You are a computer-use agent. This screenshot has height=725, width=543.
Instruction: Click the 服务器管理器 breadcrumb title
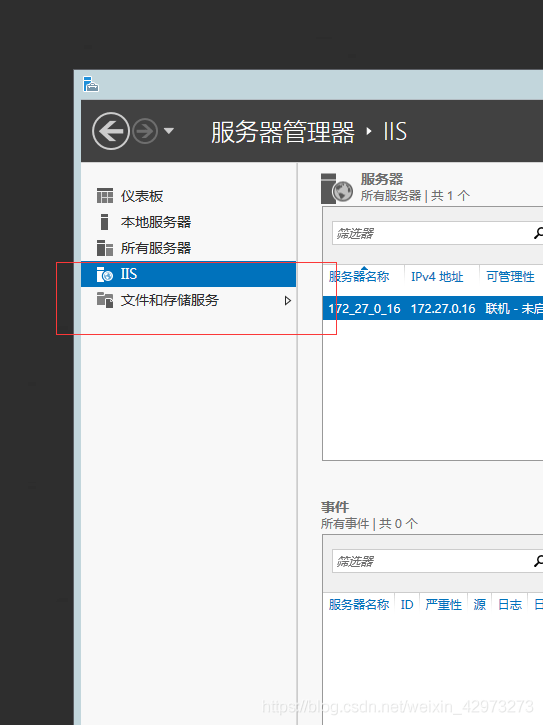coord(283,132)
